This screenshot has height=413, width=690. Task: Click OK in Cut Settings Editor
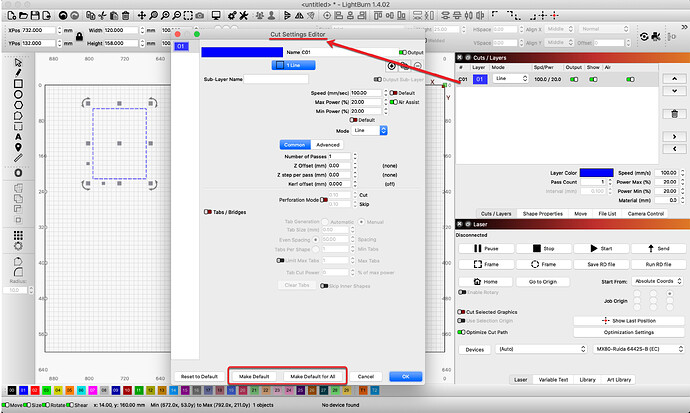[406, 376]
